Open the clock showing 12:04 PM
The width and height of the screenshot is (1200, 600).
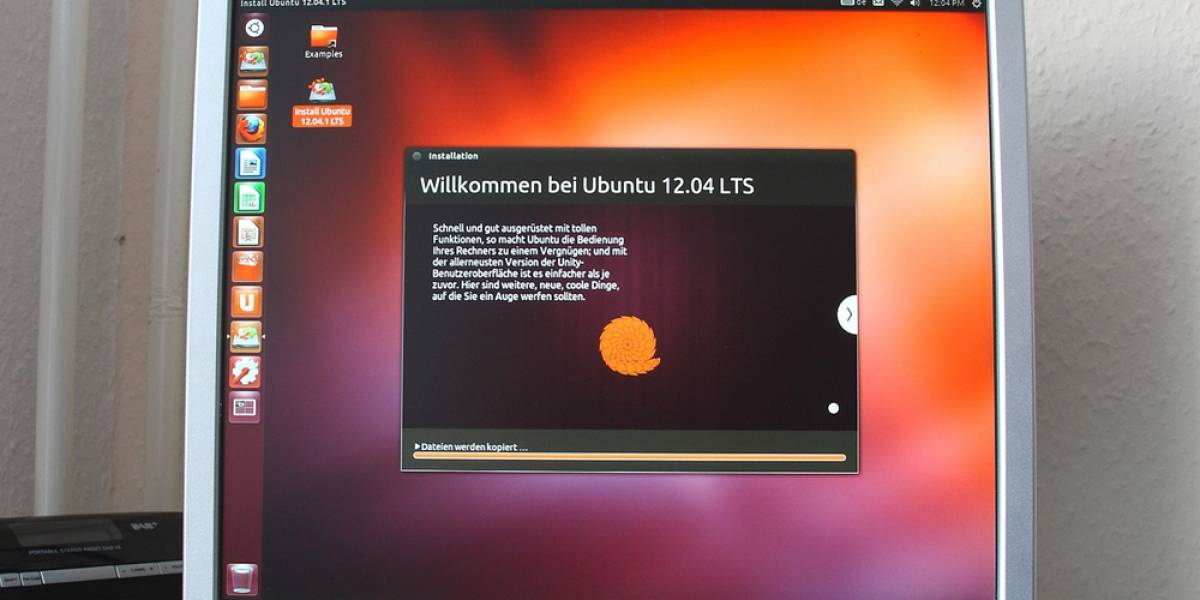tap(946, 4)
